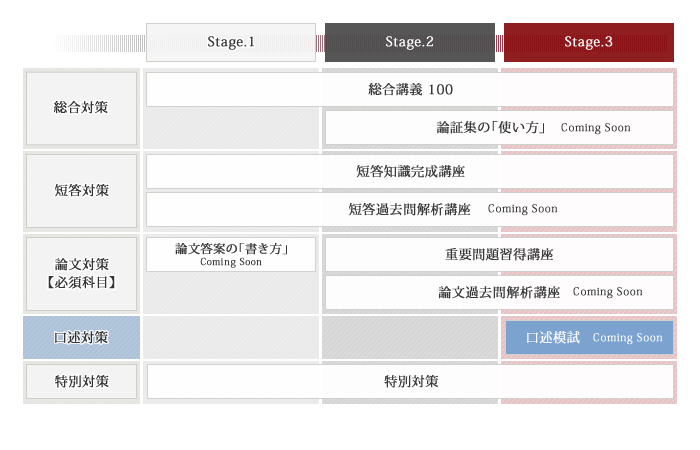The height and width of the screenshot is (450, 700).
Task: Select the 短答対策 category label
Action: [x=81, y=190]
